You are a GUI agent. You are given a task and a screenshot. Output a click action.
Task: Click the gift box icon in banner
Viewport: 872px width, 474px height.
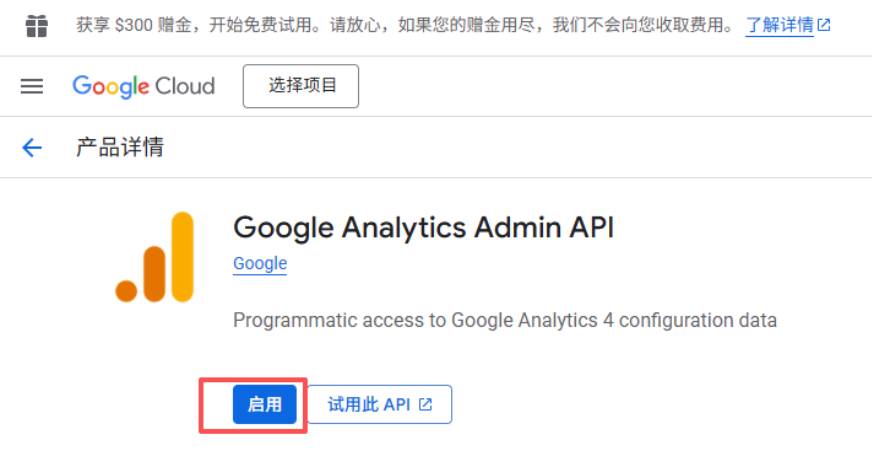[37, 26]
